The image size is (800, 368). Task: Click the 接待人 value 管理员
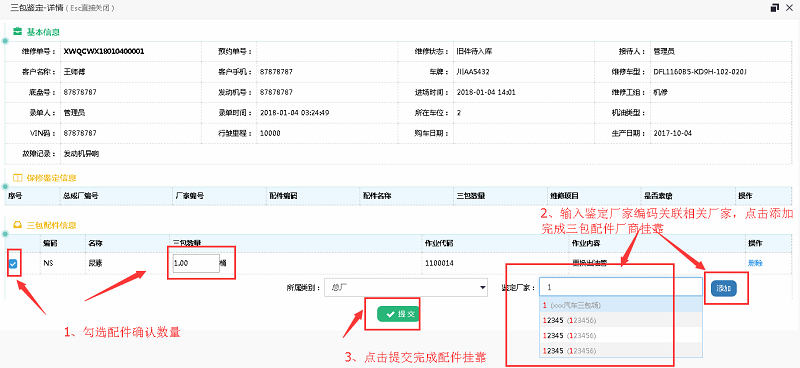pyautogui.click(x=664, y=52)
